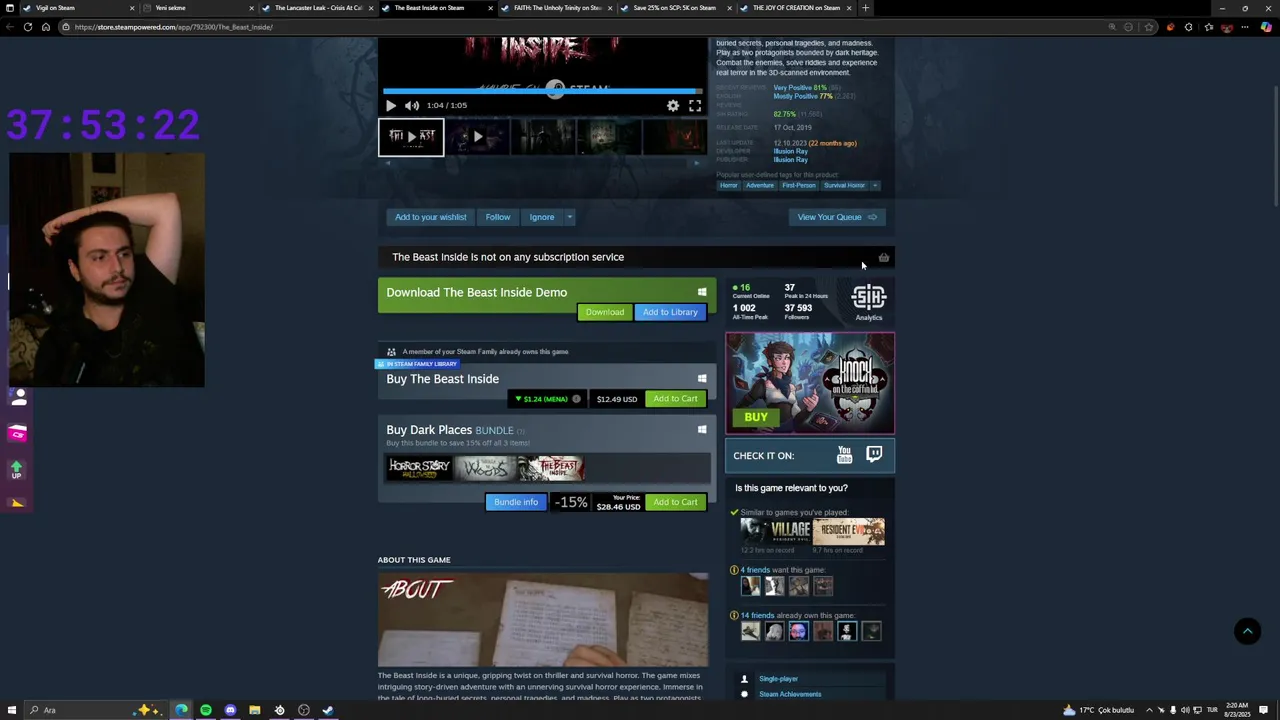Open Windows Start menu
Screen dimensions: 1280x720
11,710
